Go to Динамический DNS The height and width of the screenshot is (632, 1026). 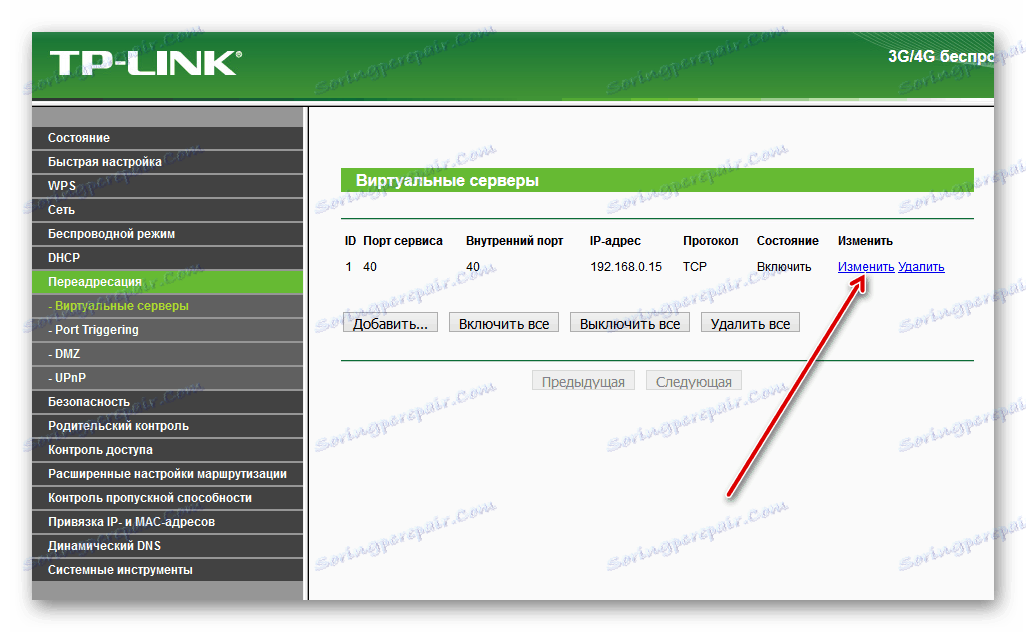pyautogui.click(x=168, y=546)
